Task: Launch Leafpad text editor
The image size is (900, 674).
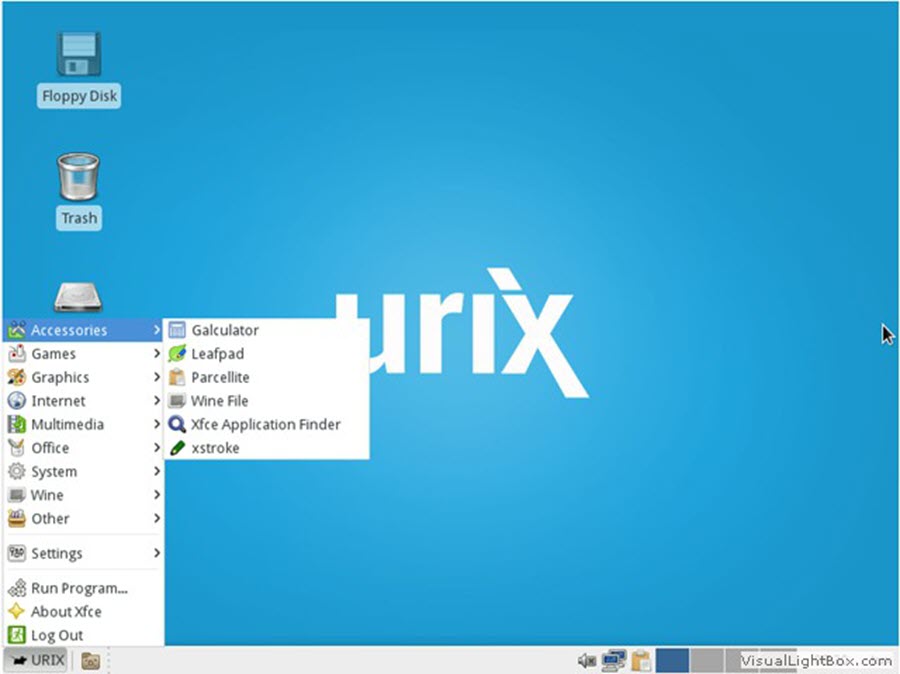Action: click(x=266, y=354)
